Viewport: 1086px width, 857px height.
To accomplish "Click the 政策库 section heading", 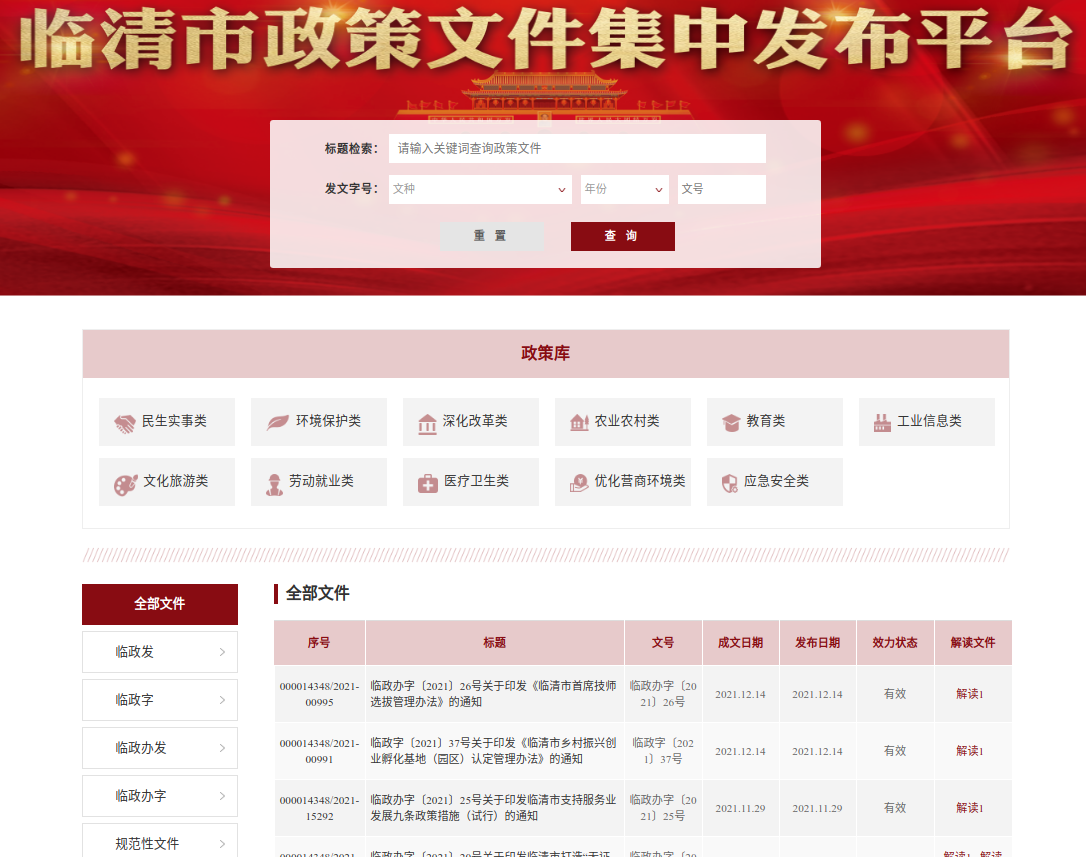I will click(x=546, y=353).
